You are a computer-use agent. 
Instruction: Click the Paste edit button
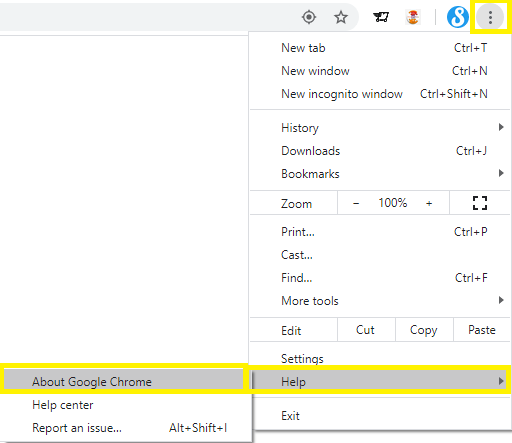tap(482, 330)
